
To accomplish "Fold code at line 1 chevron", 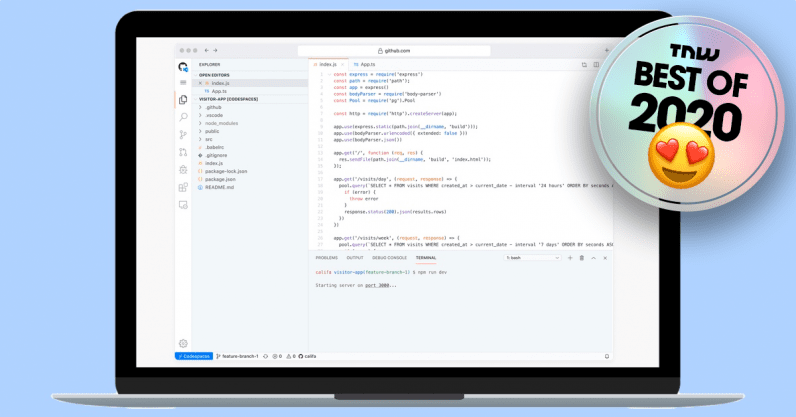I will [329, 74].
